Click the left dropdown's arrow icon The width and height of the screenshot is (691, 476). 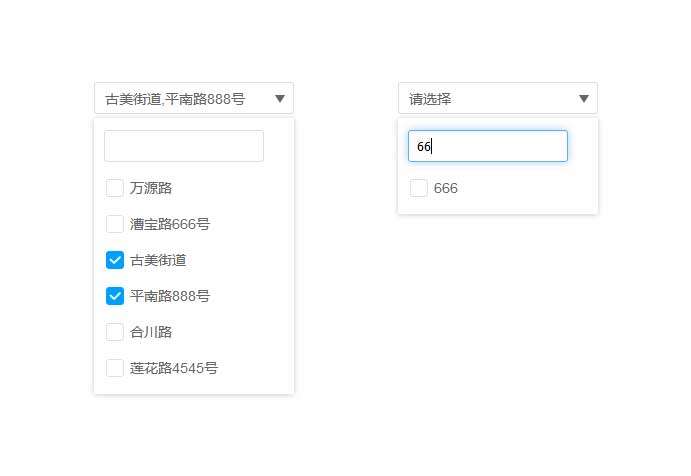(x=280, y=99)
